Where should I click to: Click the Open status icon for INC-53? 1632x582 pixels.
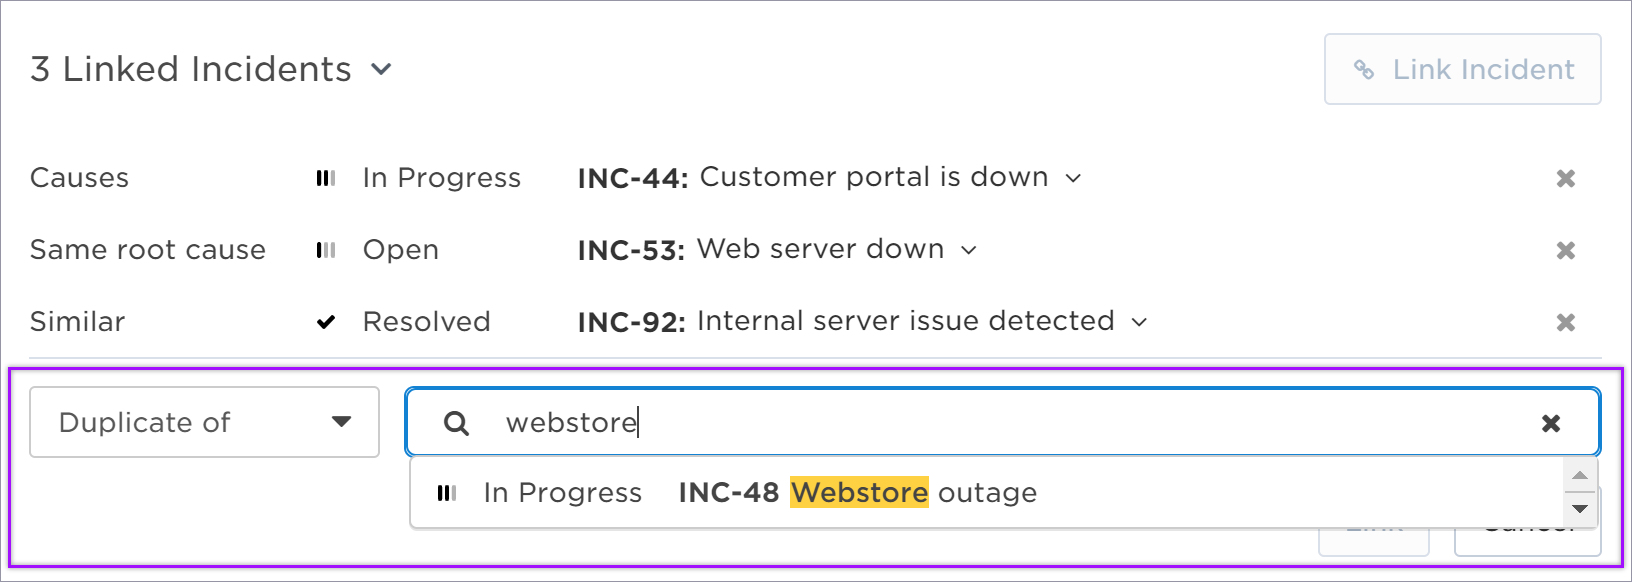[x=326, y=250]
